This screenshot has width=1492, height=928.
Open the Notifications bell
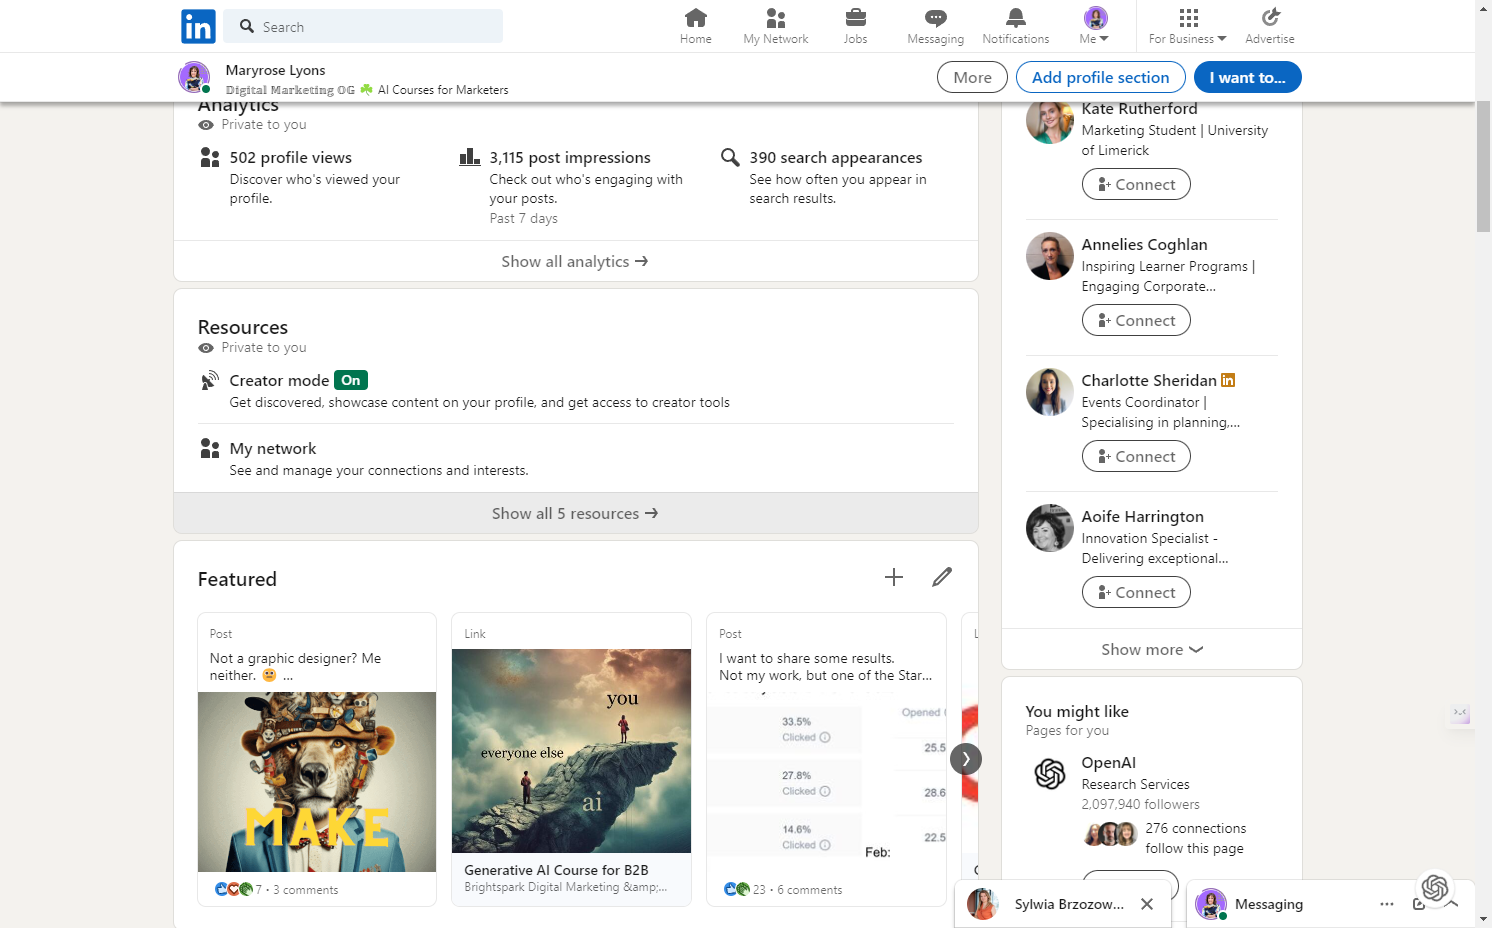[1016, 26]
